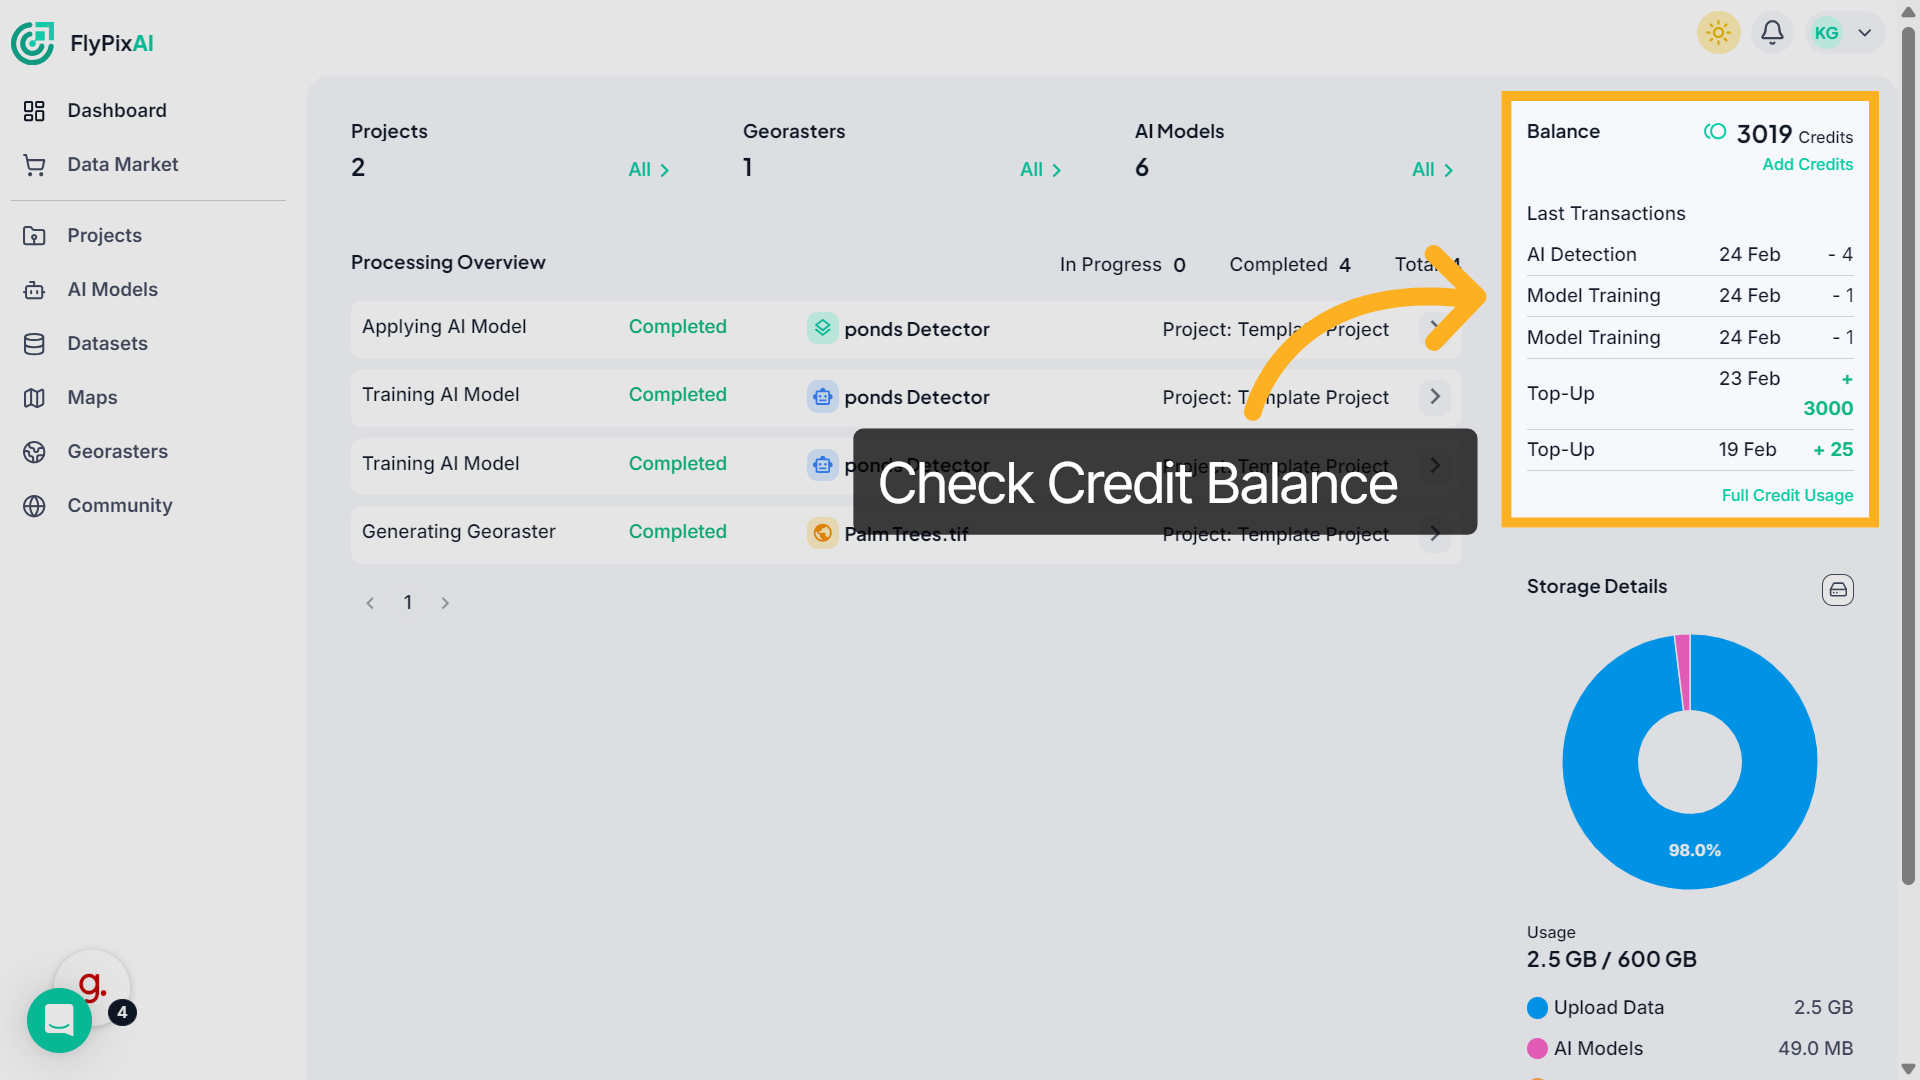Click the Palm Trees.tif georaster icon
This screenshot has height=1080, width=1920.
coord(822,533)
